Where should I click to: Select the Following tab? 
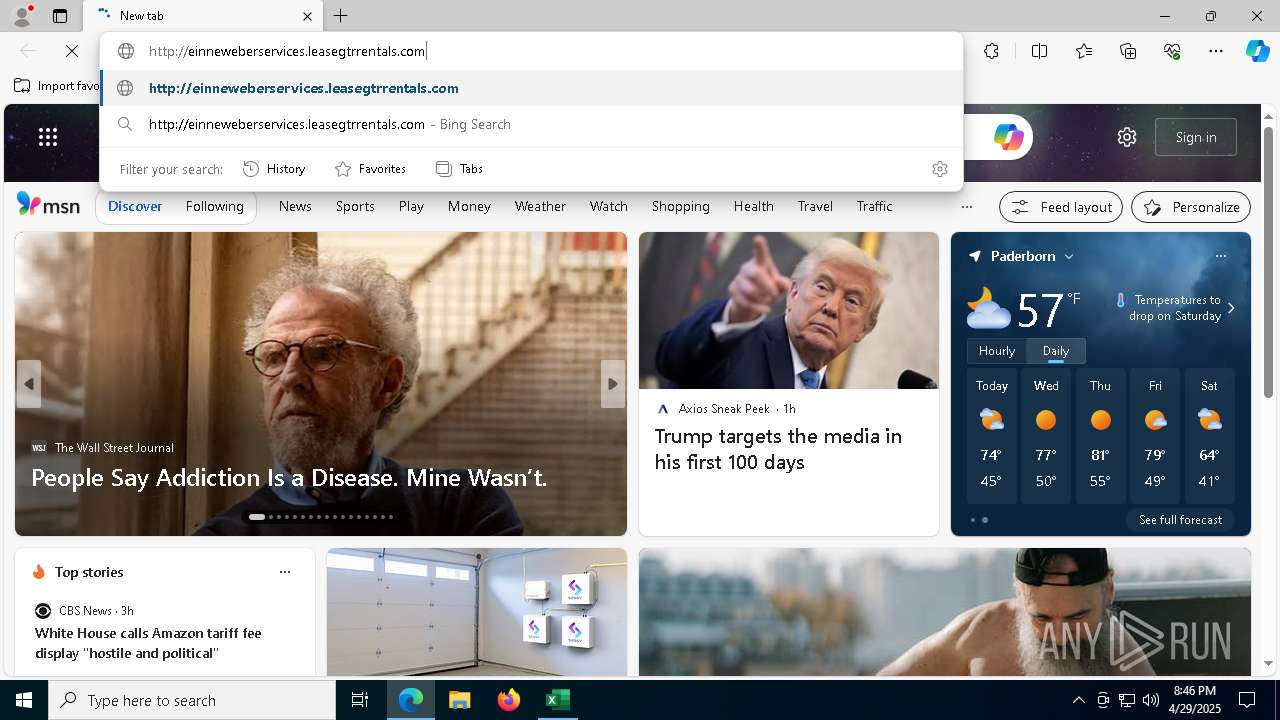pos(215,207)
